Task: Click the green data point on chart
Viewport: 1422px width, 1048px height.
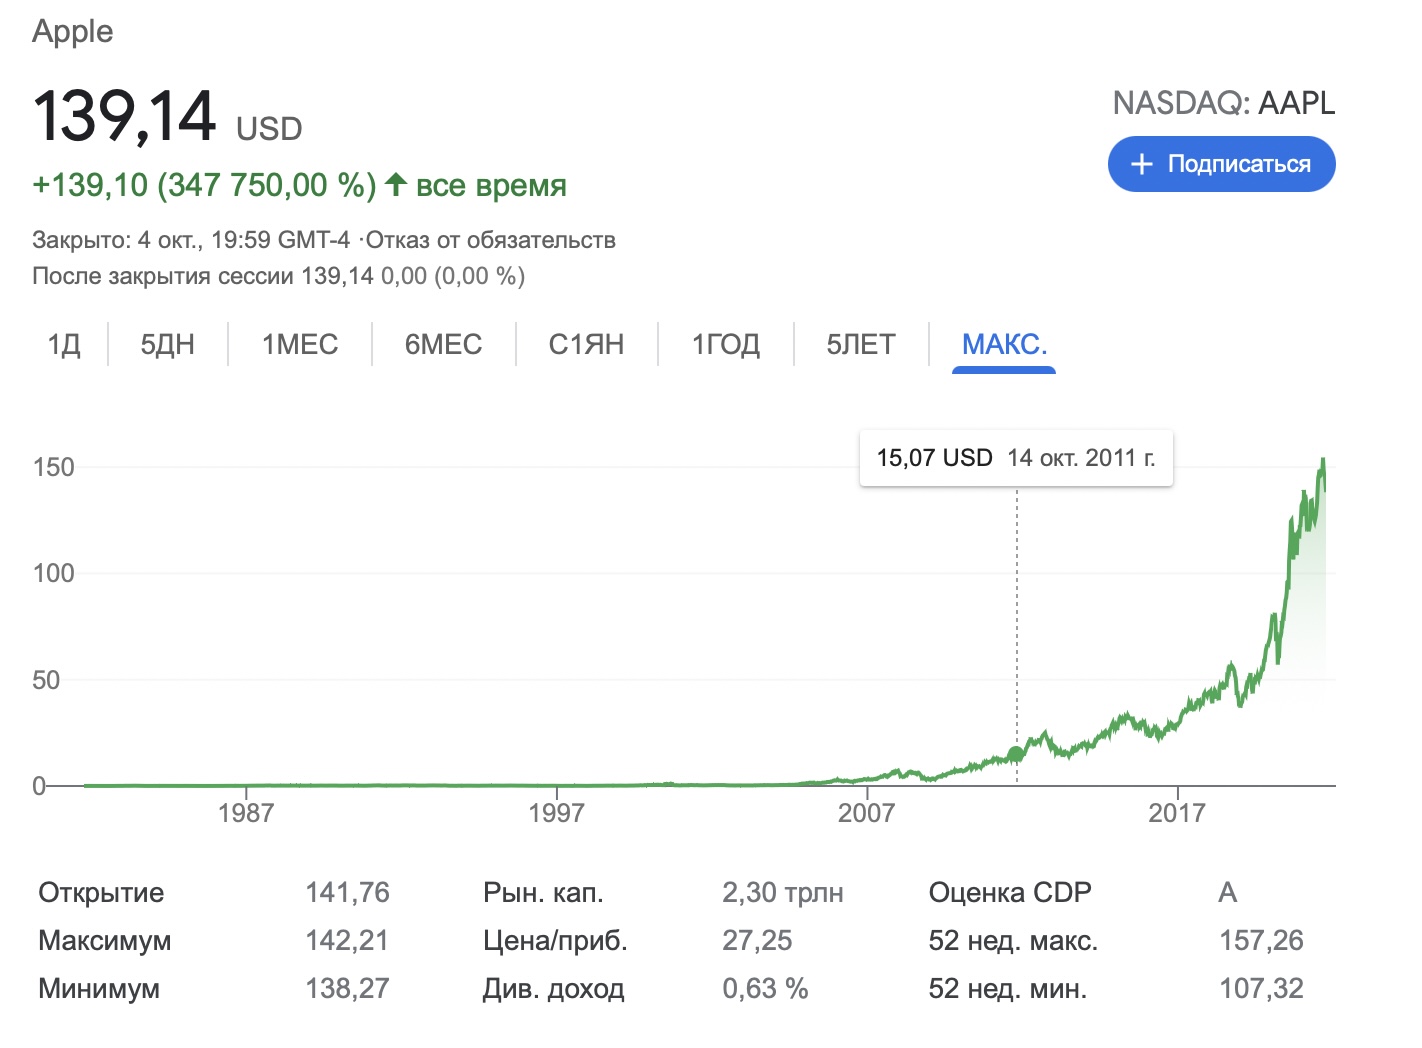Action: pos(1016,754)
